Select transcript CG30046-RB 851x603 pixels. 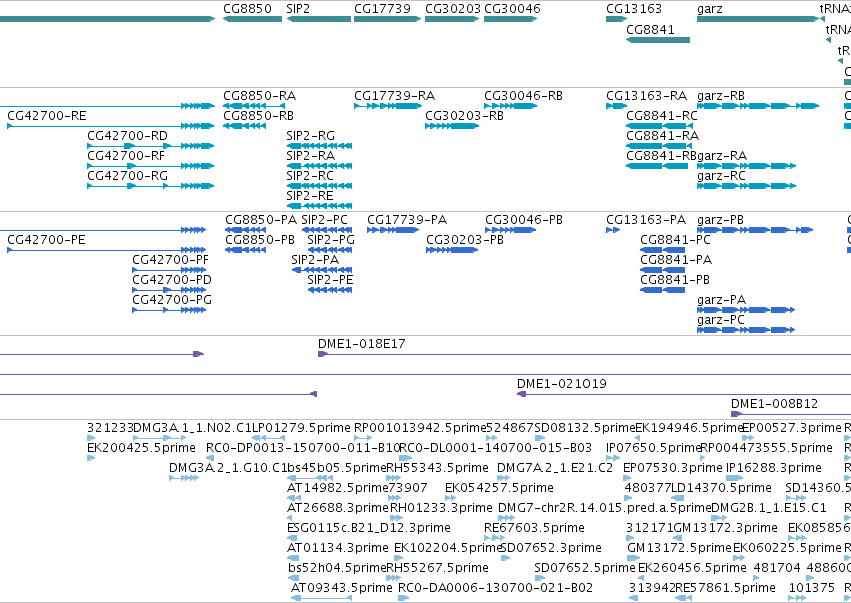pos(511,106)
